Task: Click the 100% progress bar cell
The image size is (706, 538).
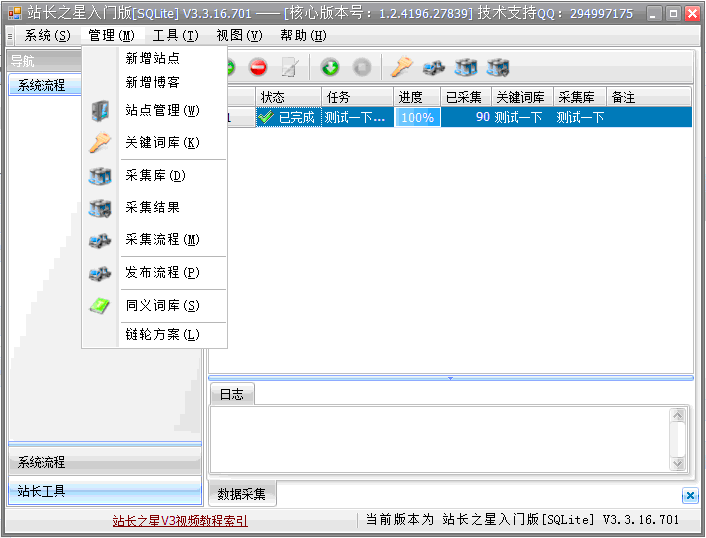Action: point(417,118)
